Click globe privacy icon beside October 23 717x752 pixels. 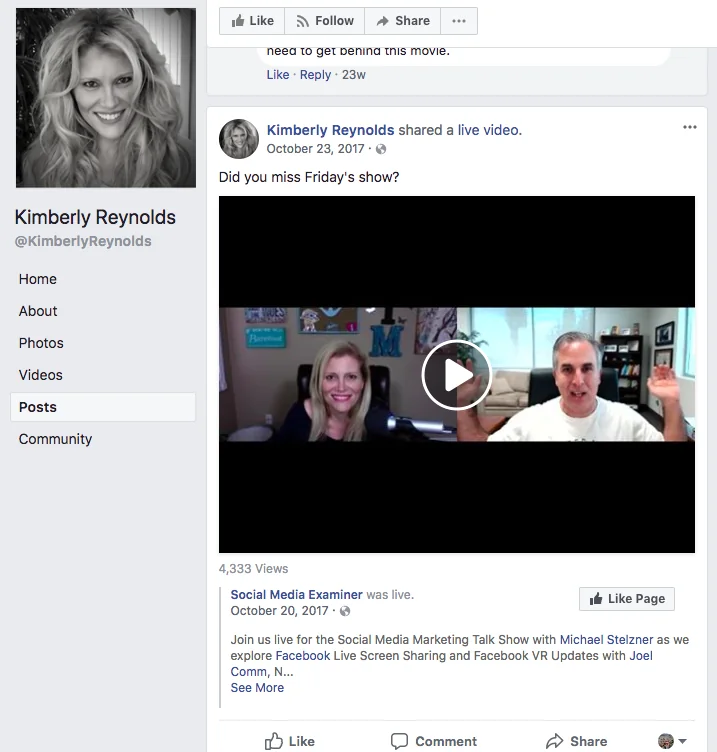point(381,149)
